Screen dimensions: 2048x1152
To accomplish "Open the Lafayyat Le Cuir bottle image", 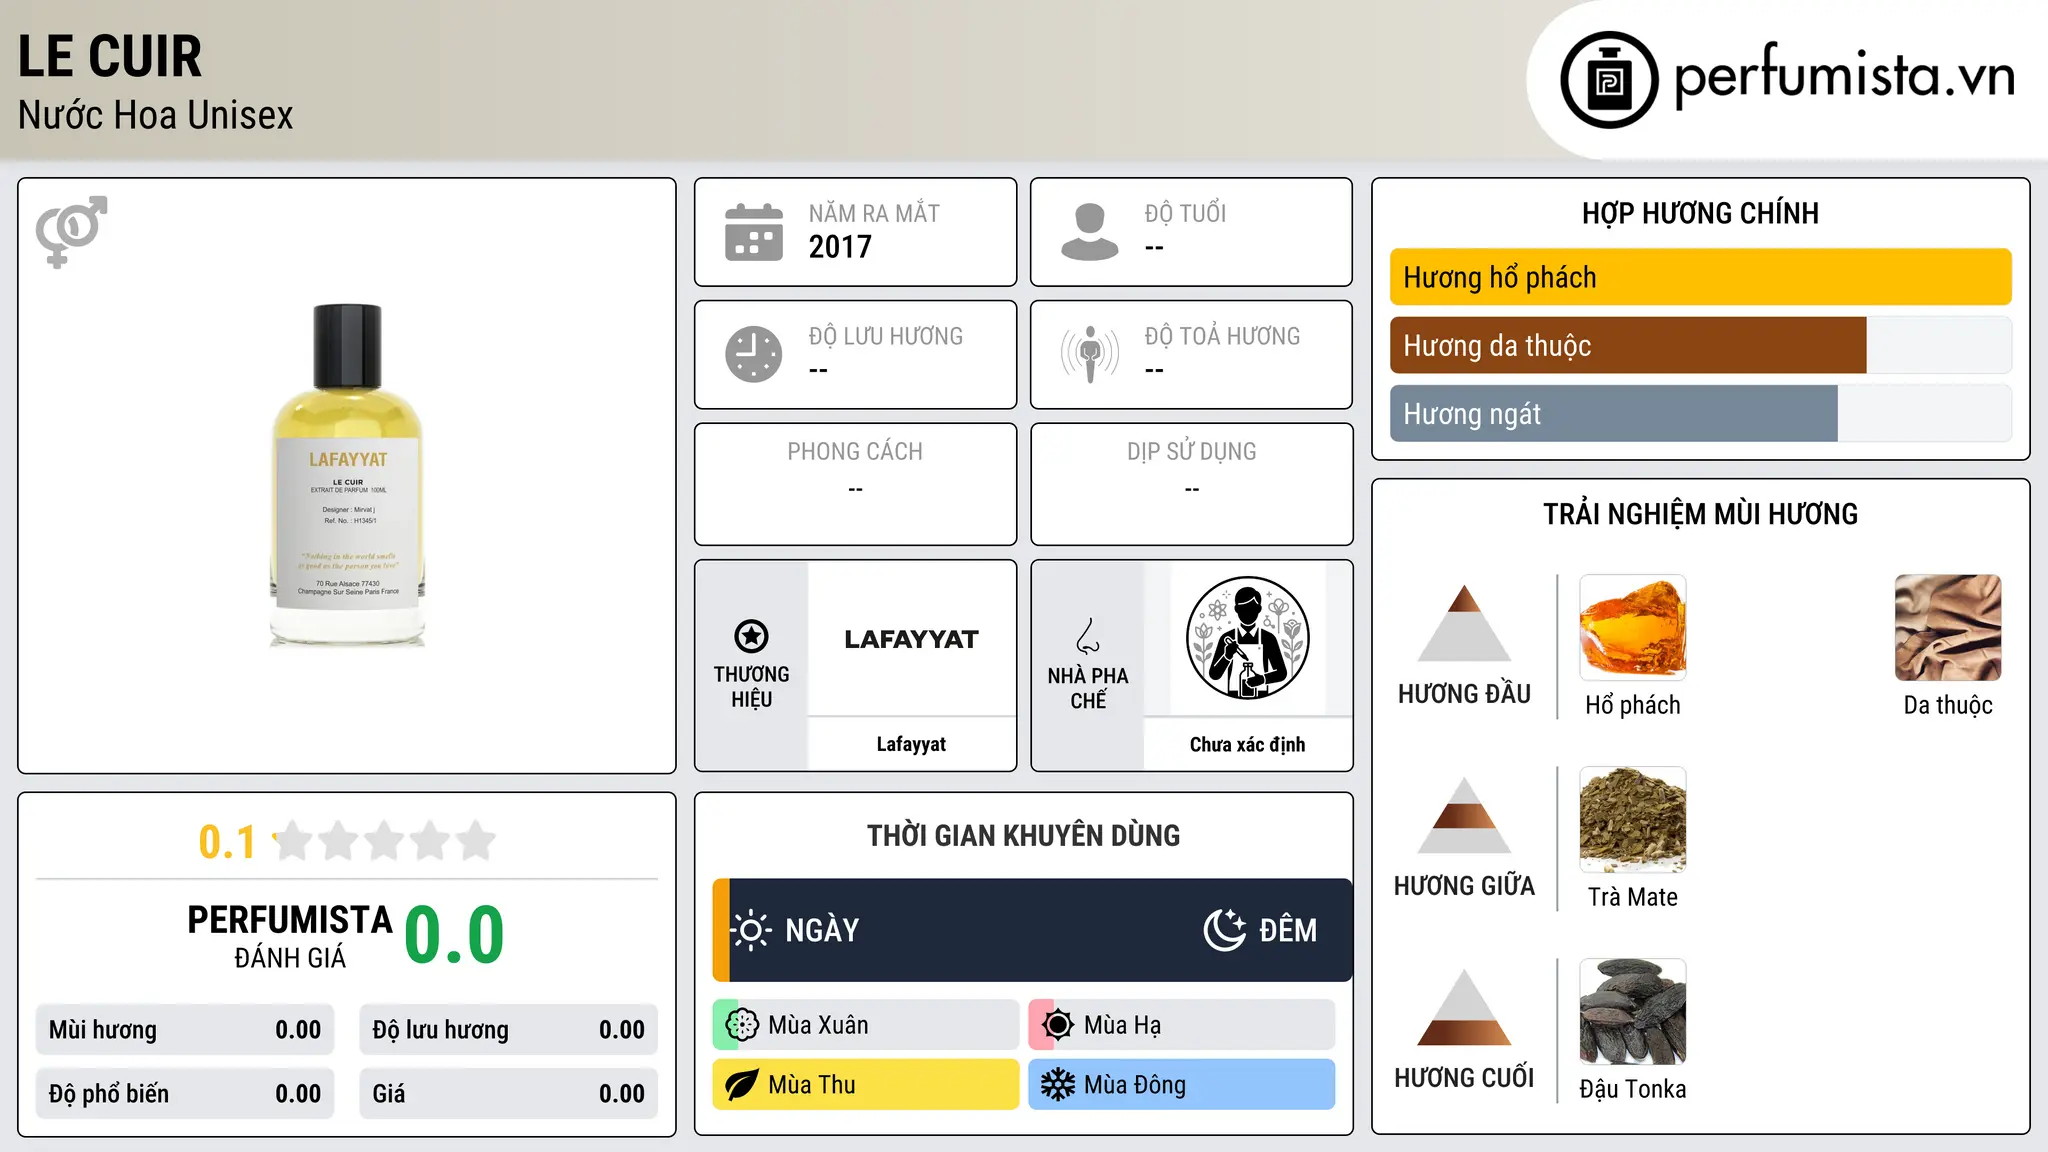I will [x=347, y=476].
